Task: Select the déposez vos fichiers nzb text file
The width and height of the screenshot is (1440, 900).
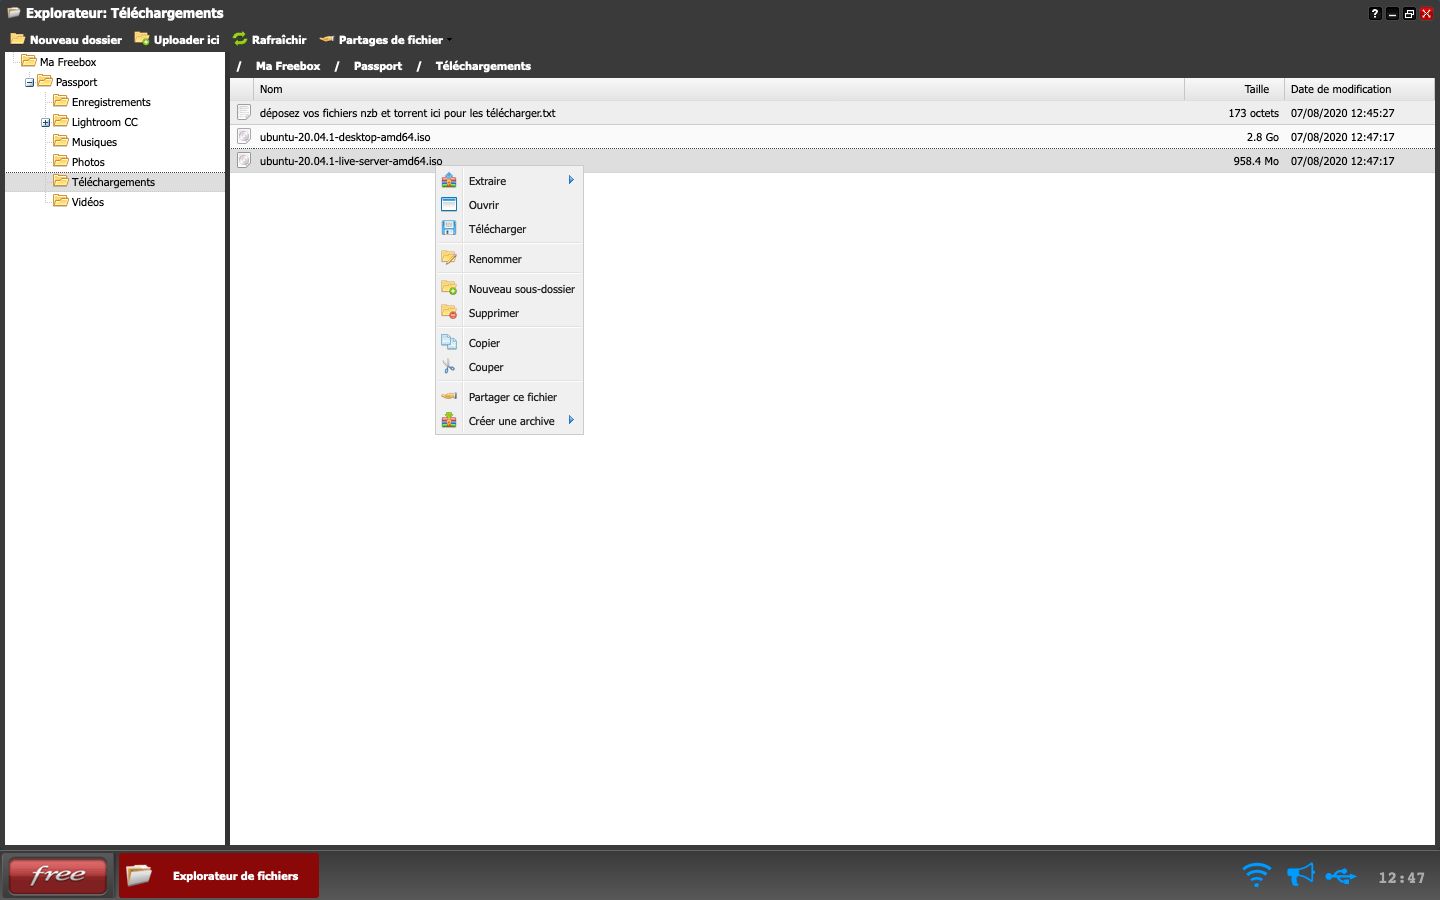Action: (x=407, y=113)
